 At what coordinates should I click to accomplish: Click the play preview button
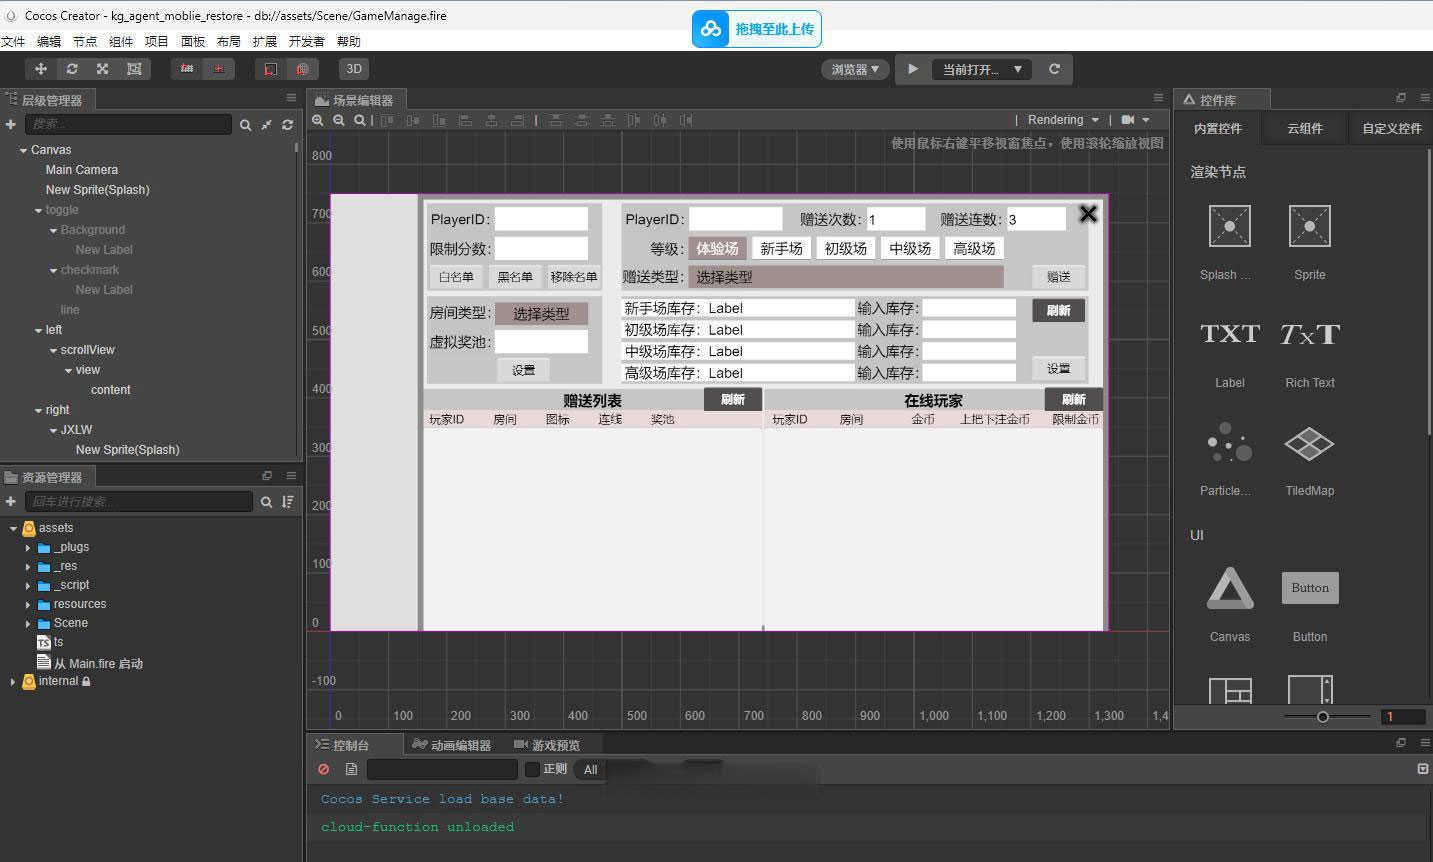912,69
